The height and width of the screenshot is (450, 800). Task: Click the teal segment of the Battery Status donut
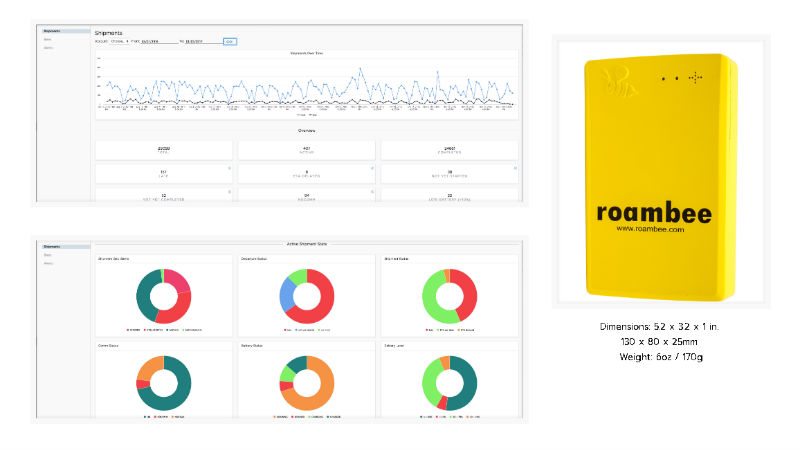[298, 363]
